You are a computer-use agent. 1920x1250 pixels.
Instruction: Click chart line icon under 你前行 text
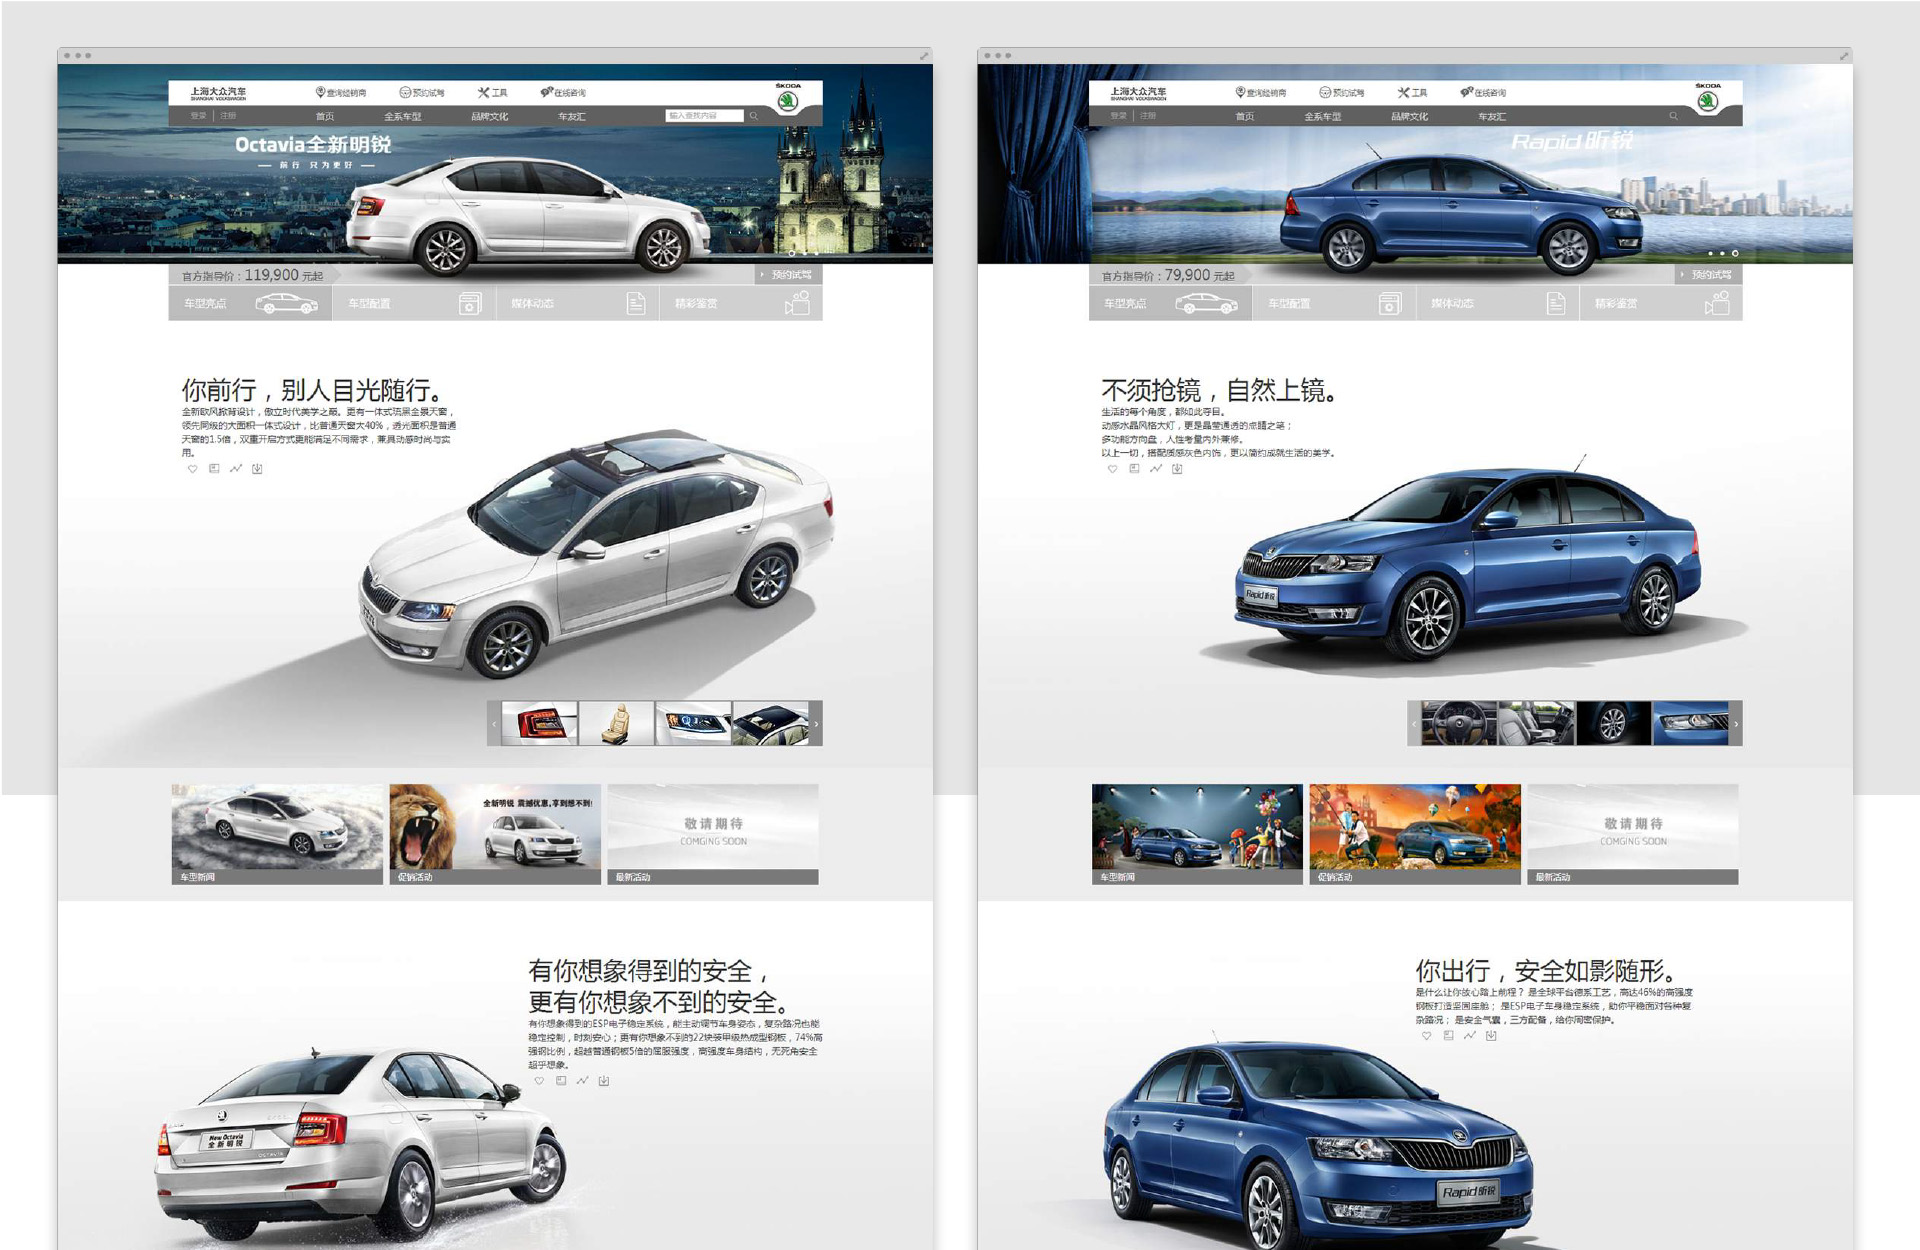(x=236, y=469)
